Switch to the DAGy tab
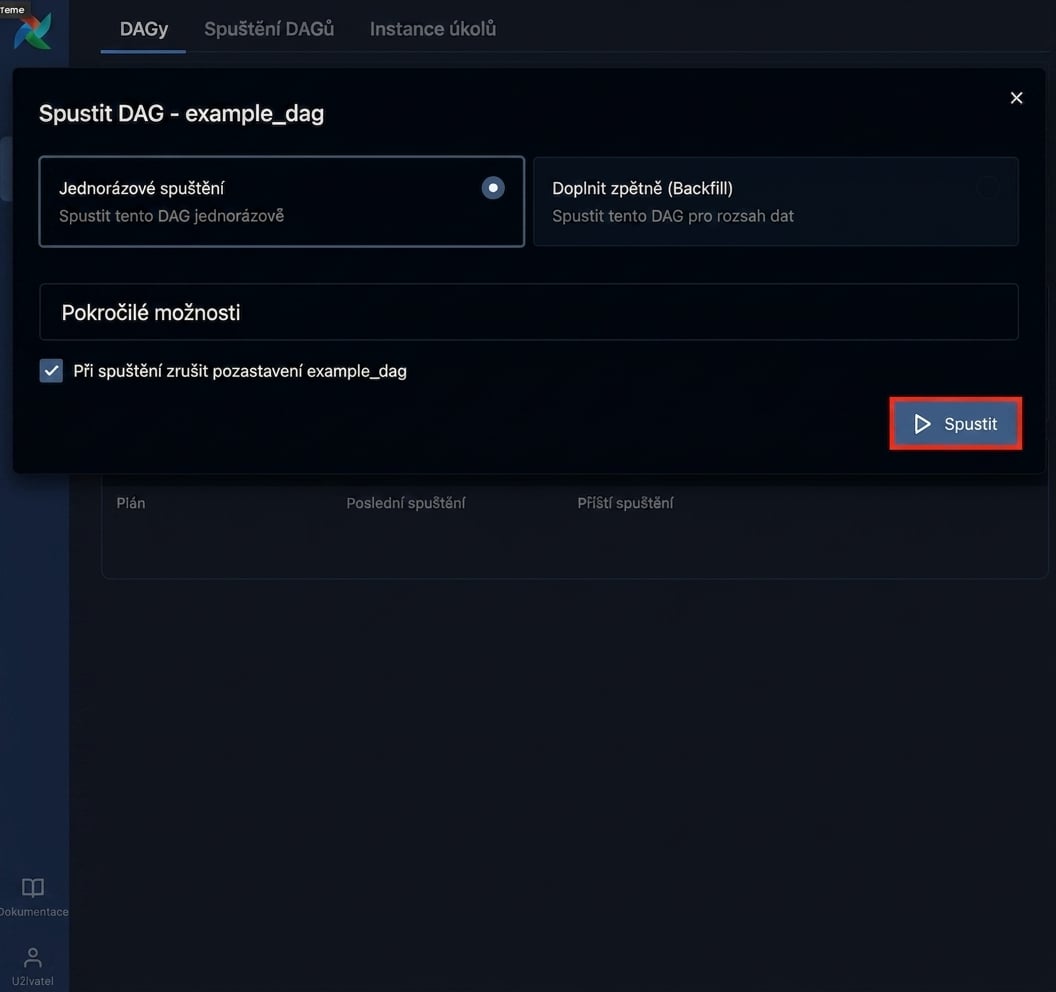1056x992 pixels. [x=143, y=29]
